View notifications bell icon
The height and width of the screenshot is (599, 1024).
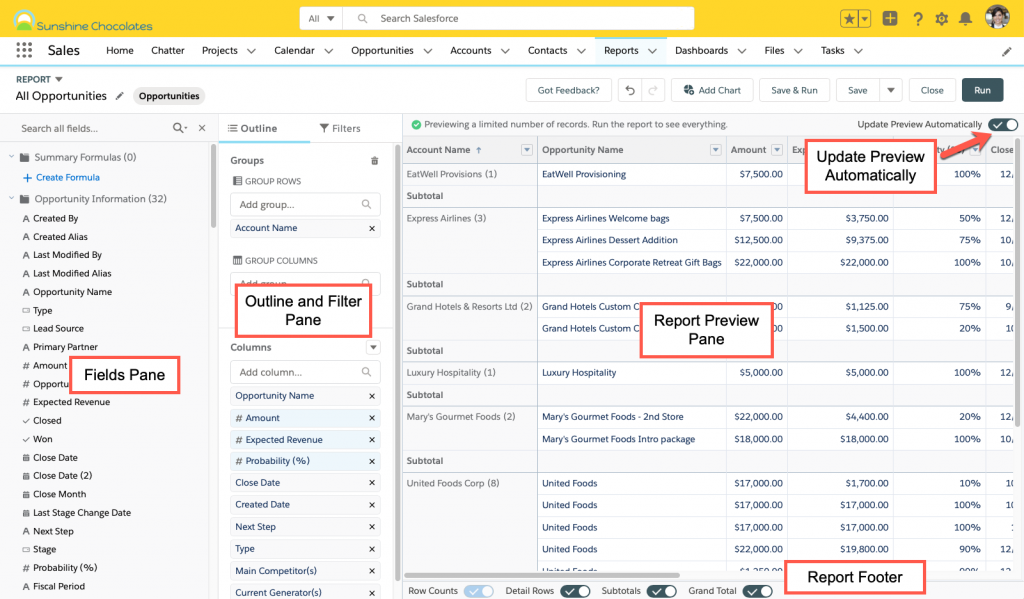point(965,19)
